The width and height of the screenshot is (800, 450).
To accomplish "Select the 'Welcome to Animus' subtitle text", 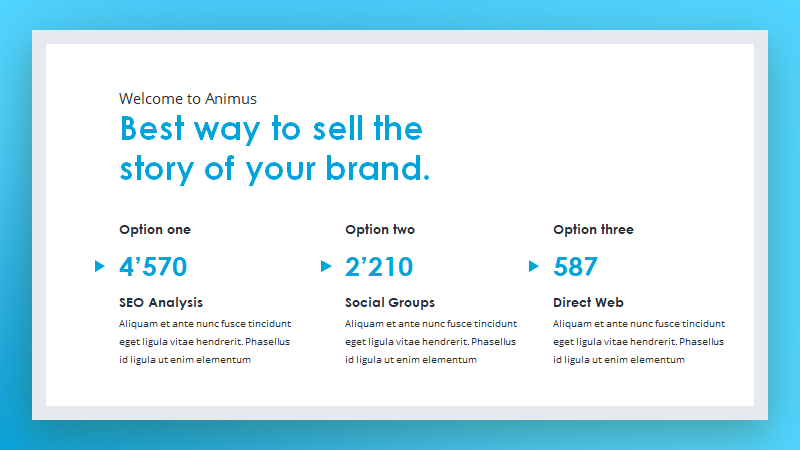I will pyautogui.click(x=188, y=98).
